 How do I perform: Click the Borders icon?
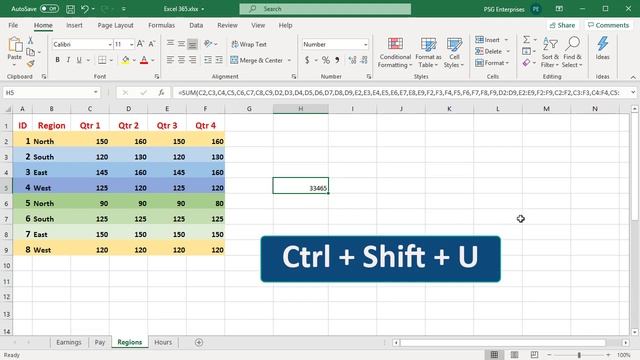102,60
